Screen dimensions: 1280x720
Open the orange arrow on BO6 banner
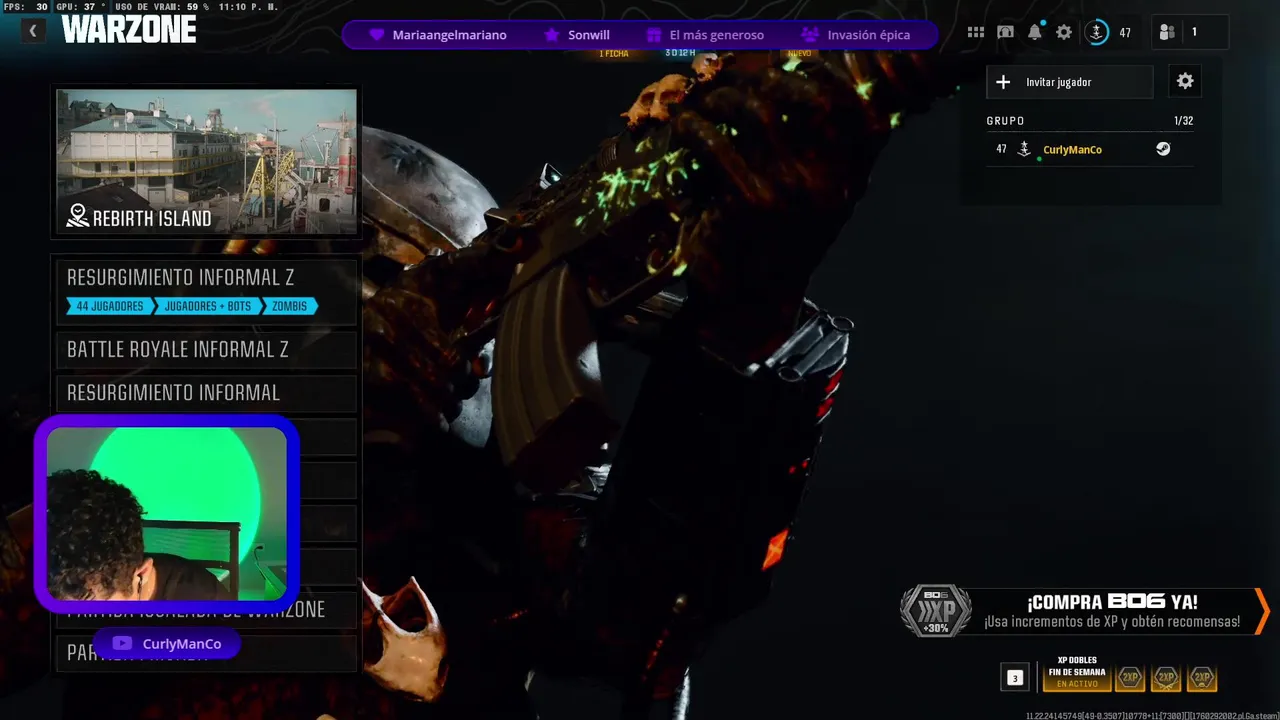[x=1262, y=610]
